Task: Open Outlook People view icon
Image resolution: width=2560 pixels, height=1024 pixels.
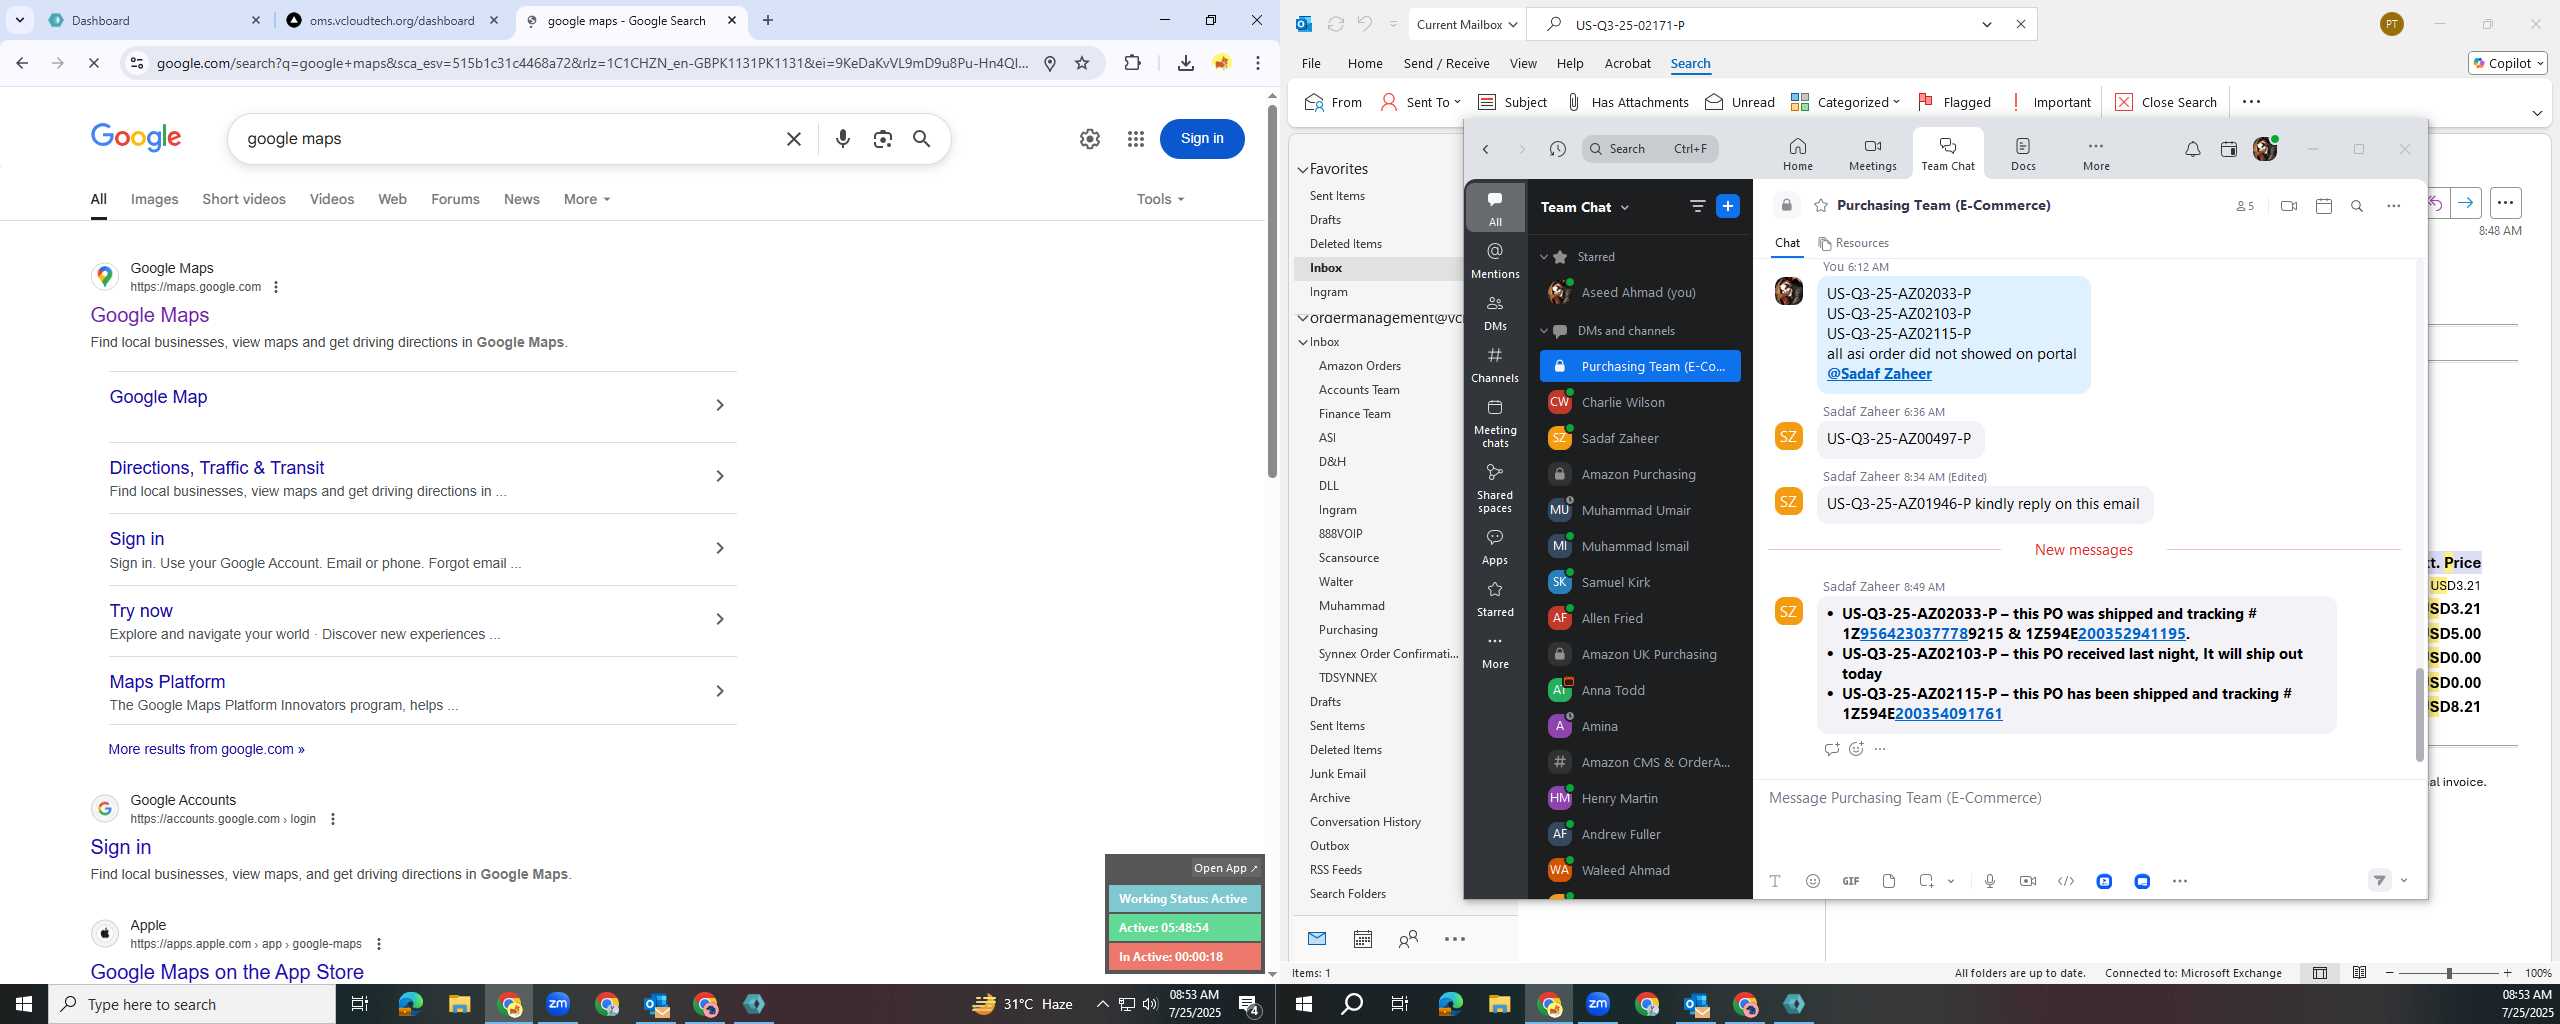Action: coord(1408,939)
